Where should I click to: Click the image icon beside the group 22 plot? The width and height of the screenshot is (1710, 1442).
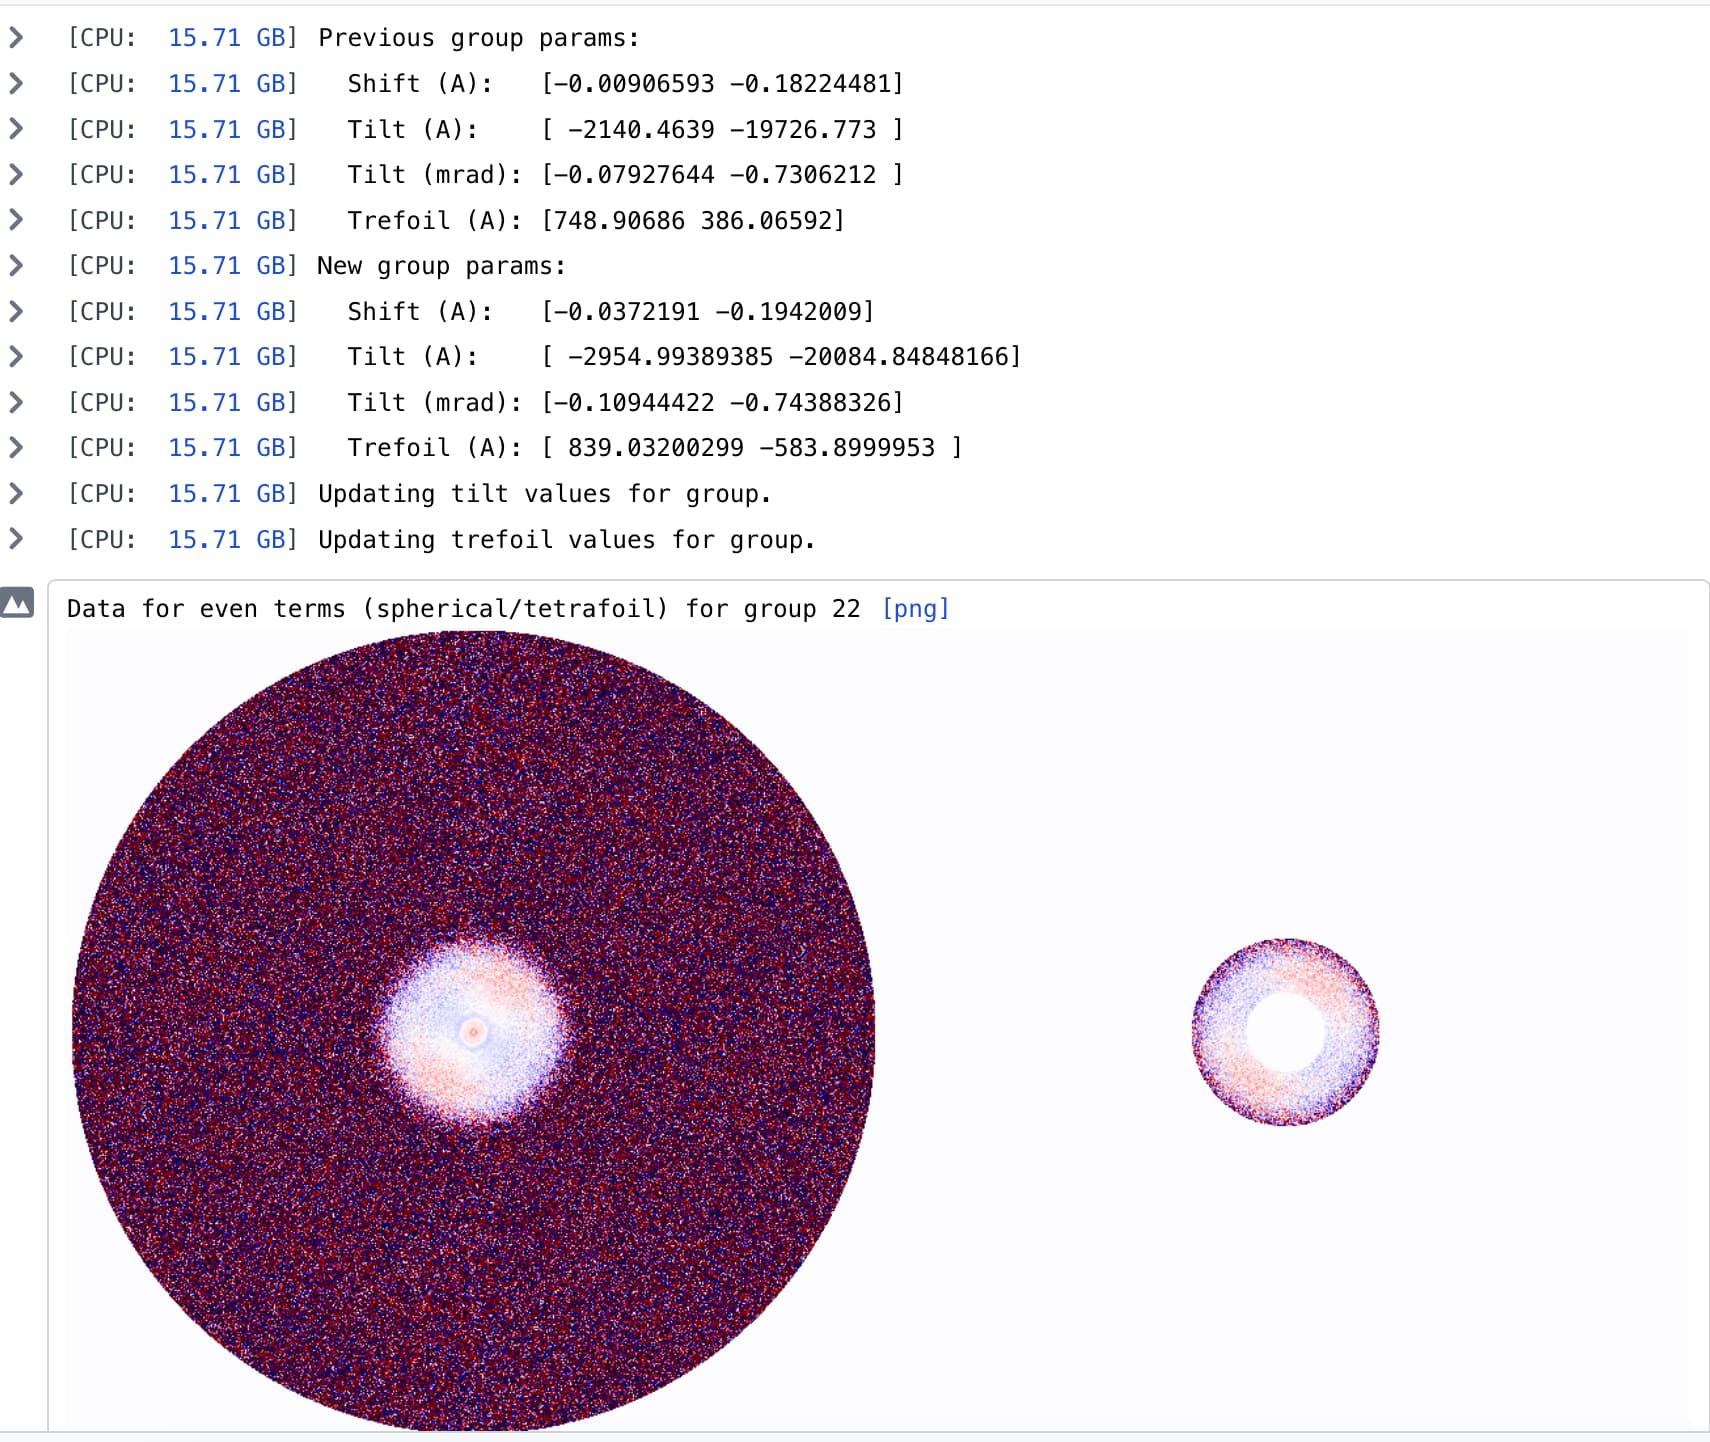(x=17, y=602)
